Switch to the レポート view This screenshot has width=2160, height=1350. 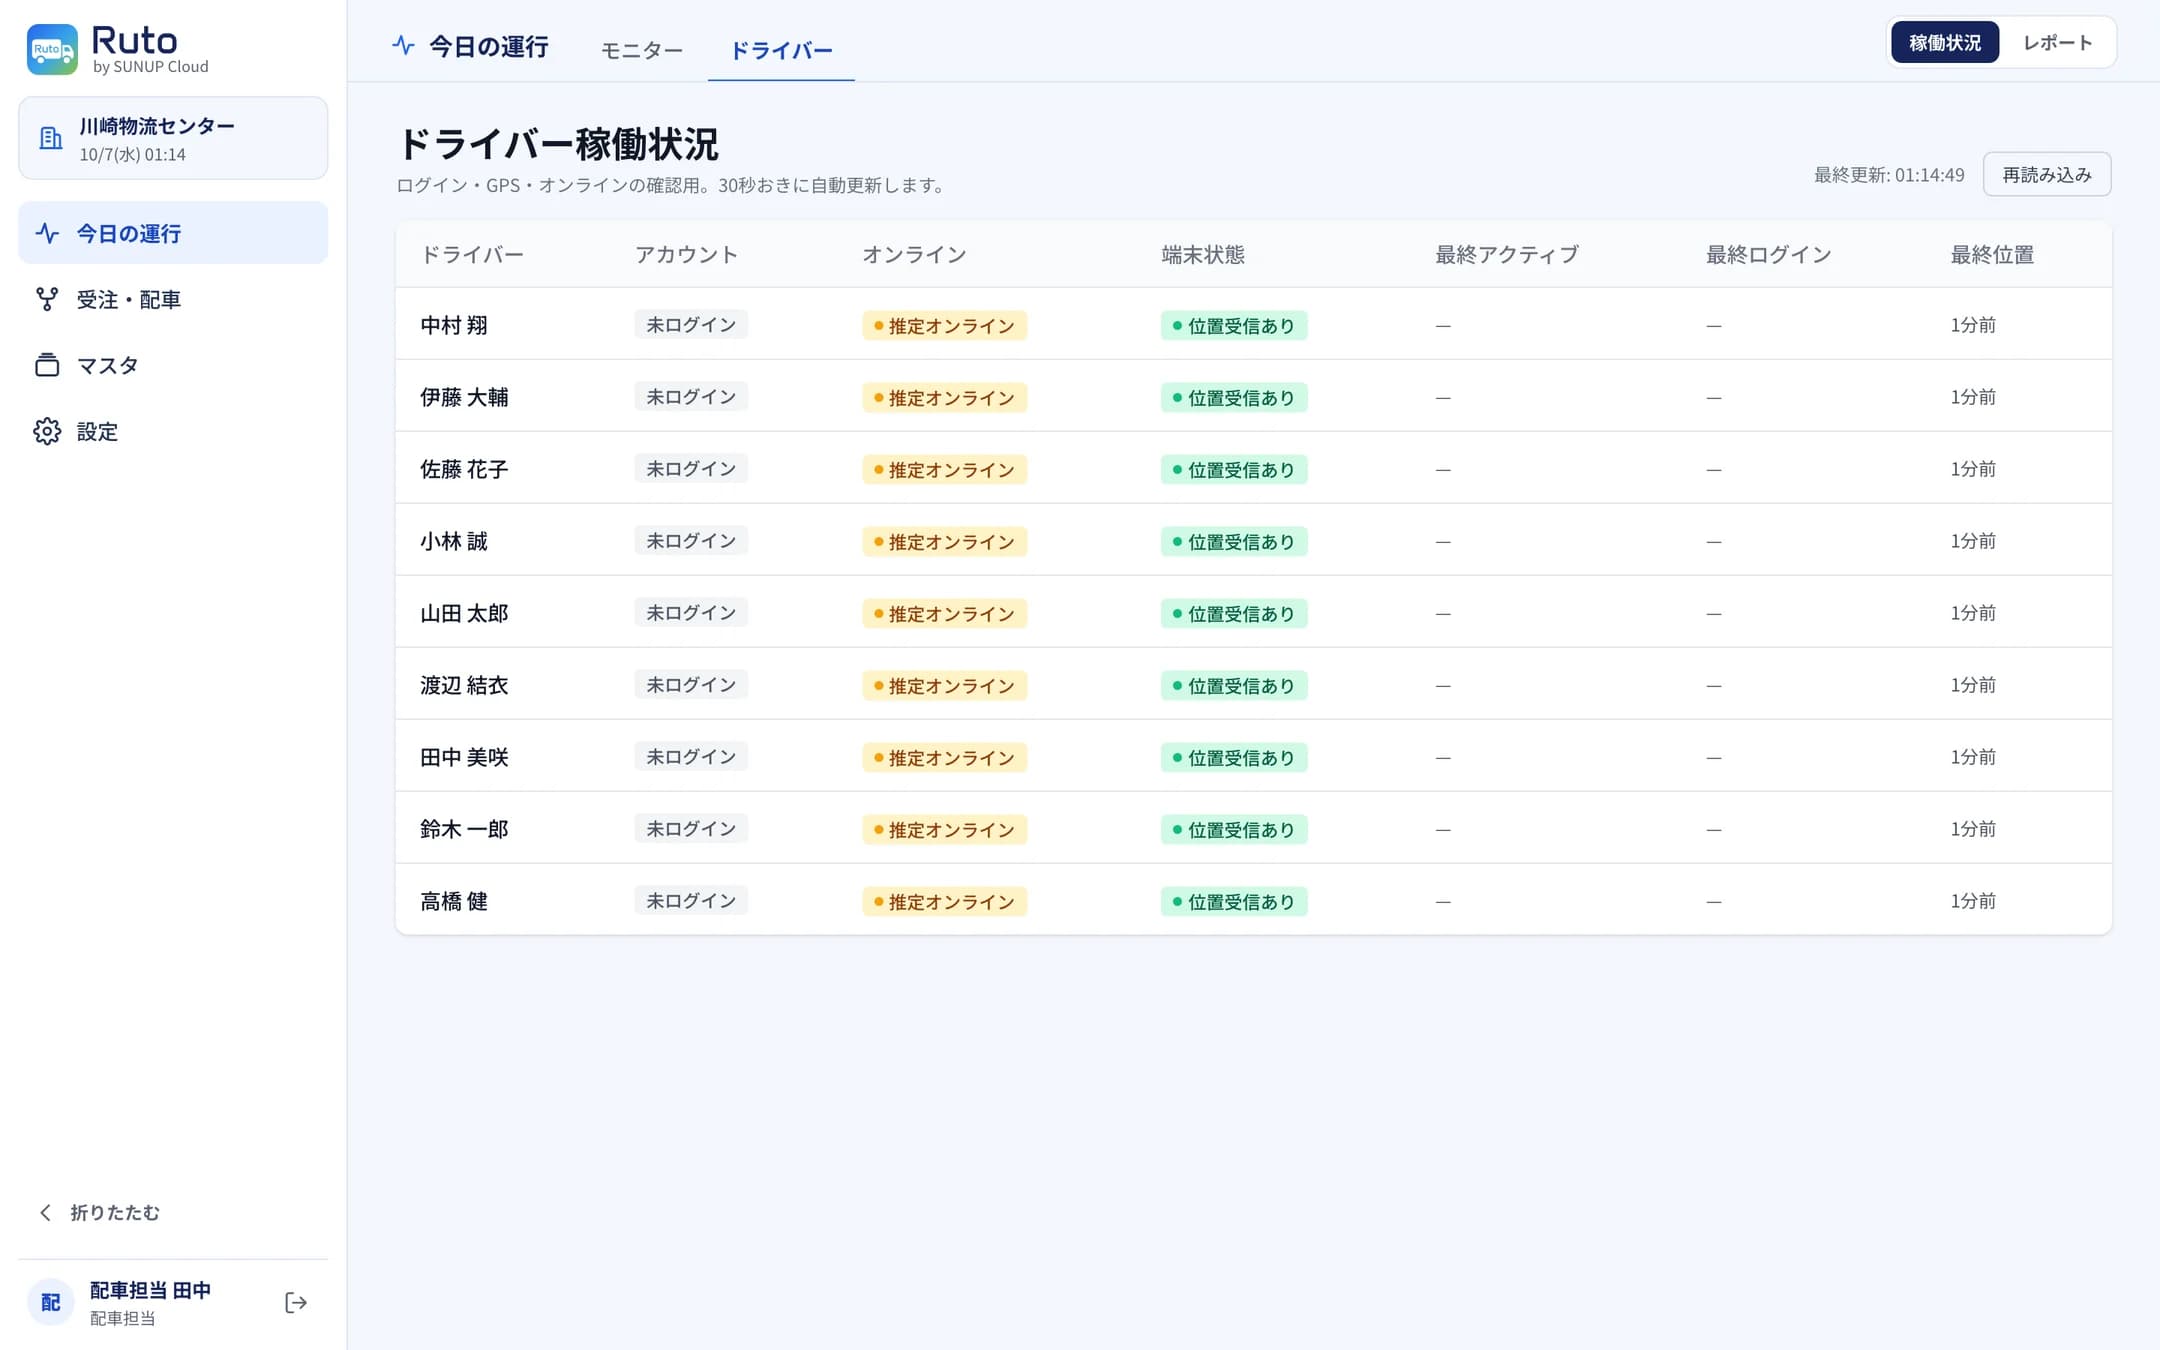[x=2057, y=42]
